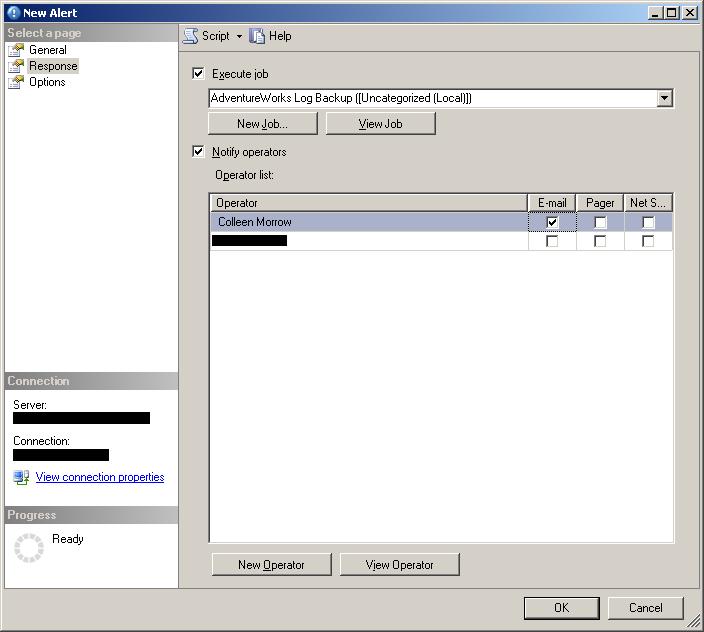Click the Help toolbar label
The image size is (704, 632).
280,36
